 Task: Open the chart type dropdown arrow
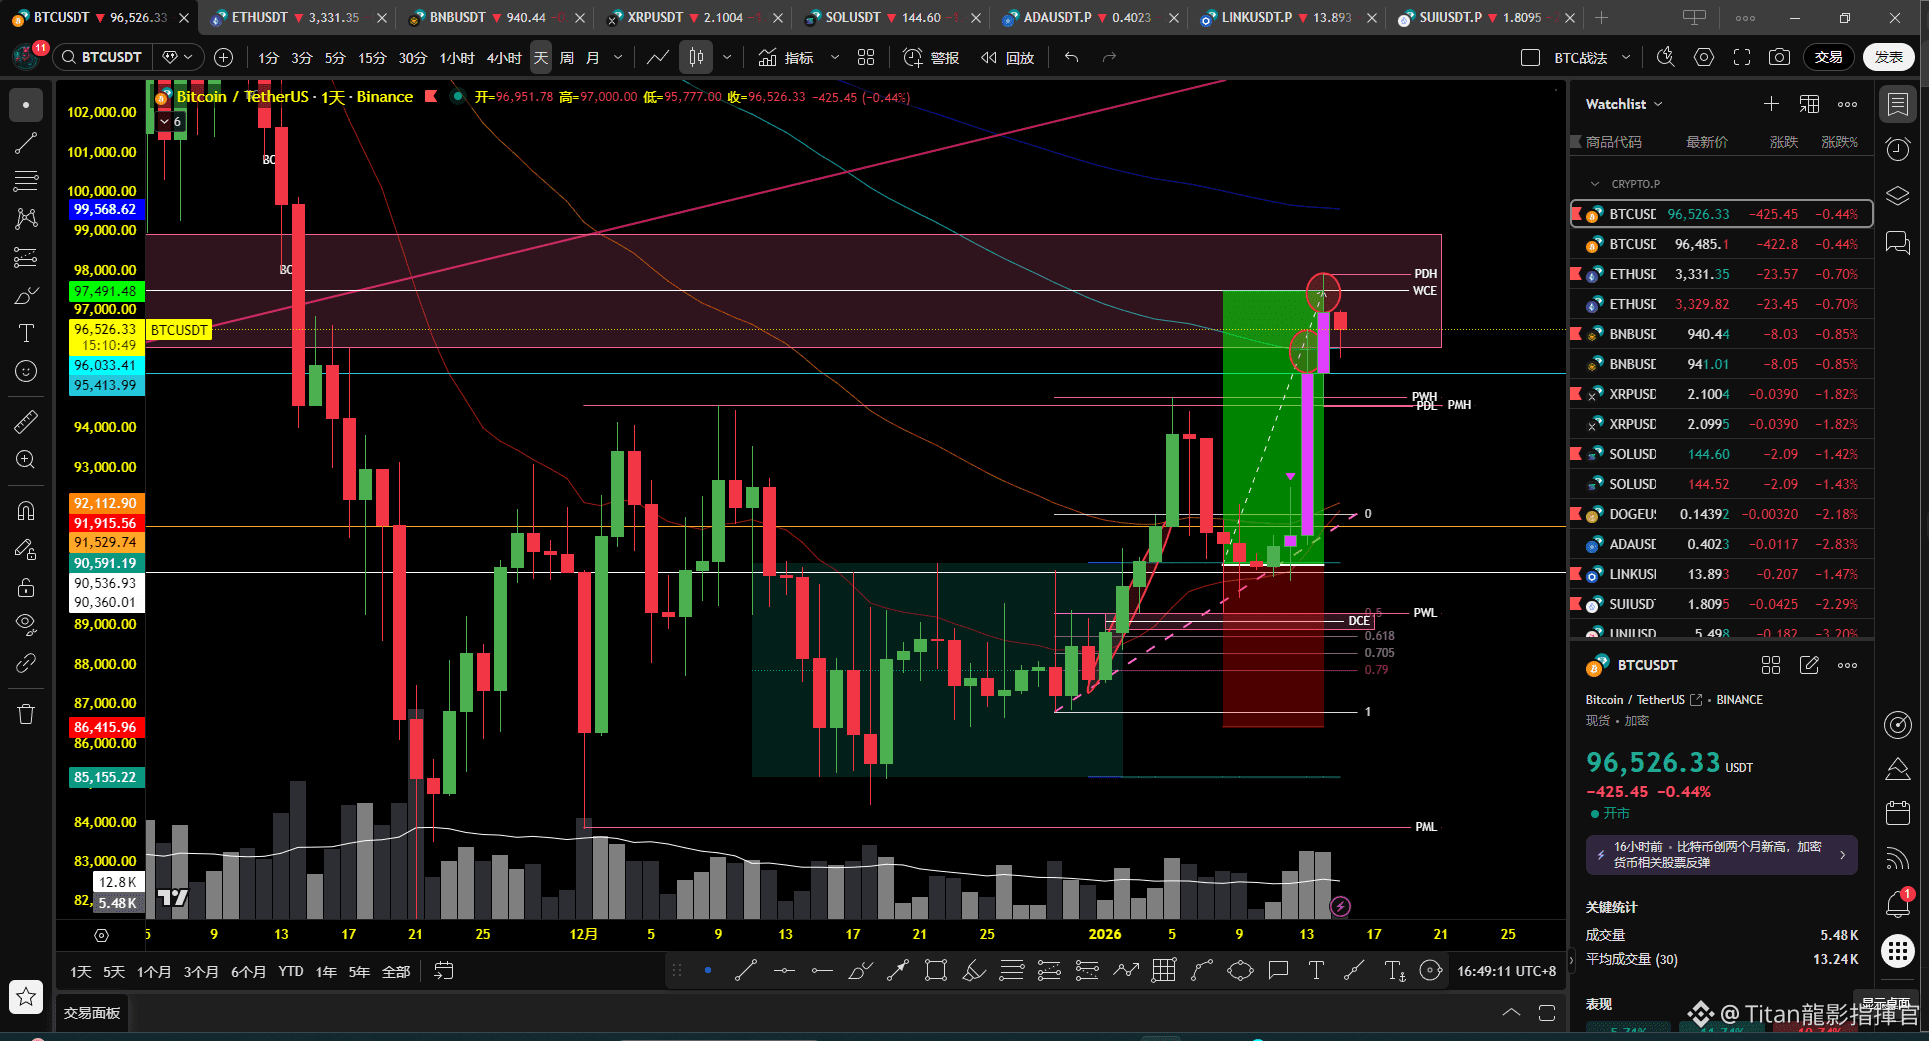point(727,57)
